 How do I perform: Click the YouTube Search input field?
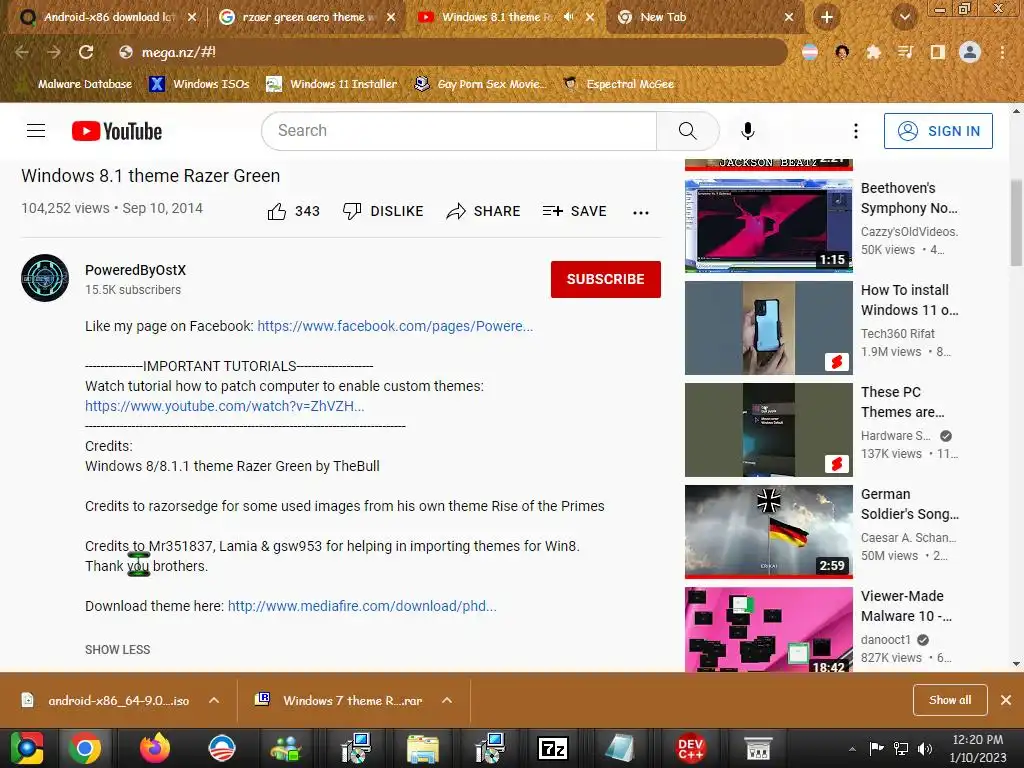(459, 131)
